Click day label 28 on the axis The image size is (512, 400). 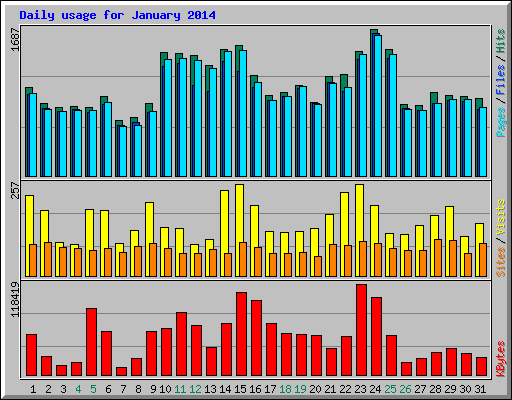[435, 389]
